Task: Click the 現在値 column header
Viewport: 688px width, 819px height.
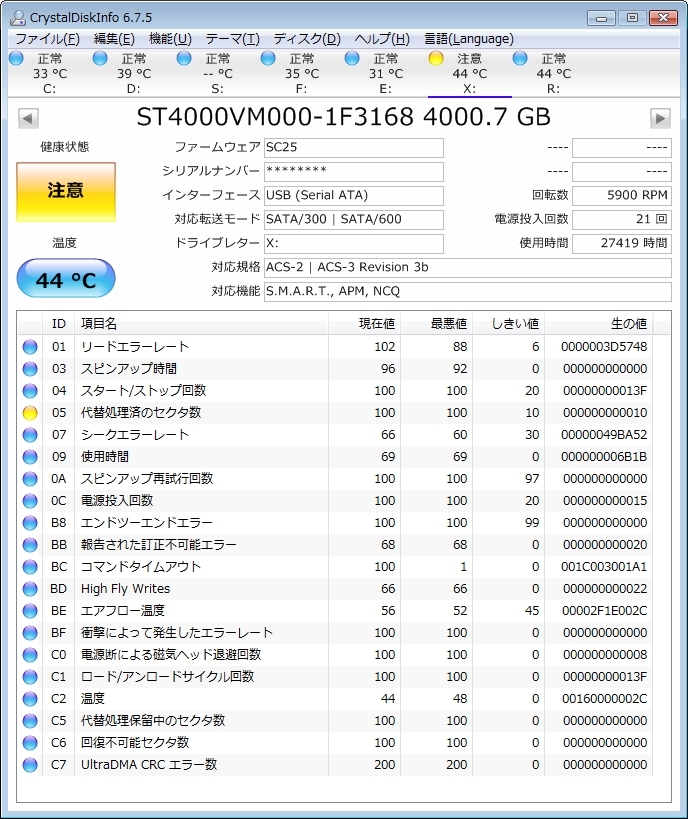Action: 364,324
